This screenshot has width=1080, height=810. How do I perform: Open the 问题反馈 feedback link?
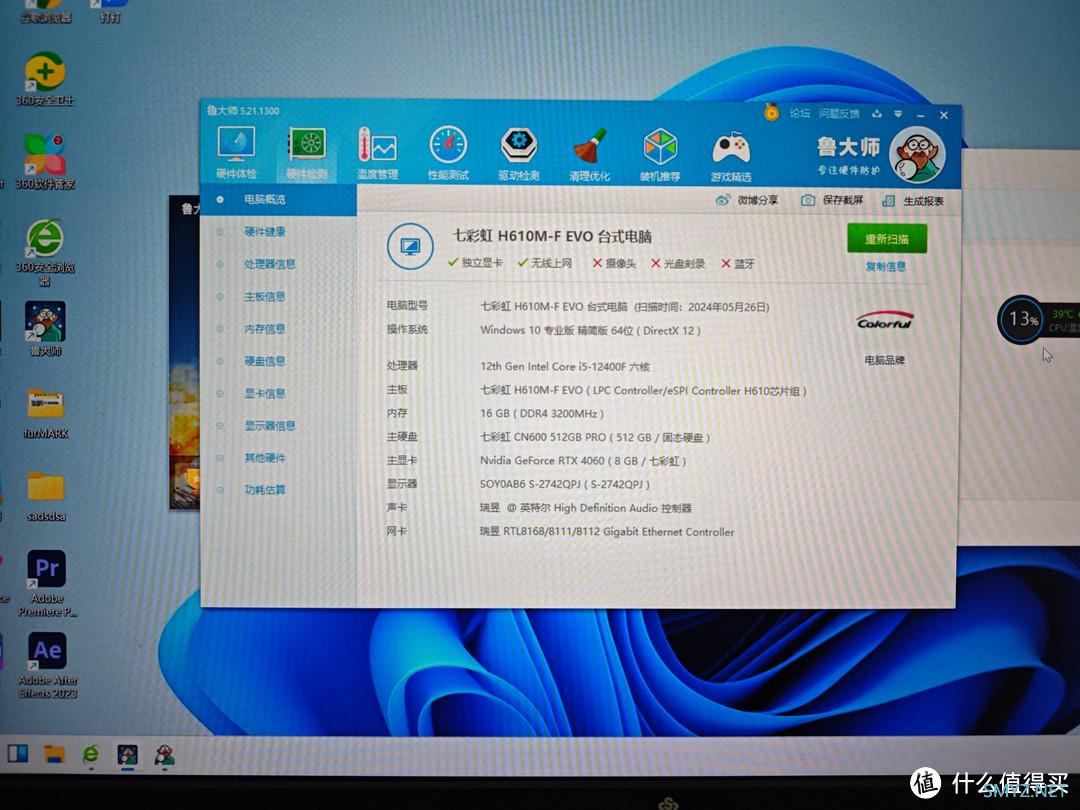pos(839,113)
